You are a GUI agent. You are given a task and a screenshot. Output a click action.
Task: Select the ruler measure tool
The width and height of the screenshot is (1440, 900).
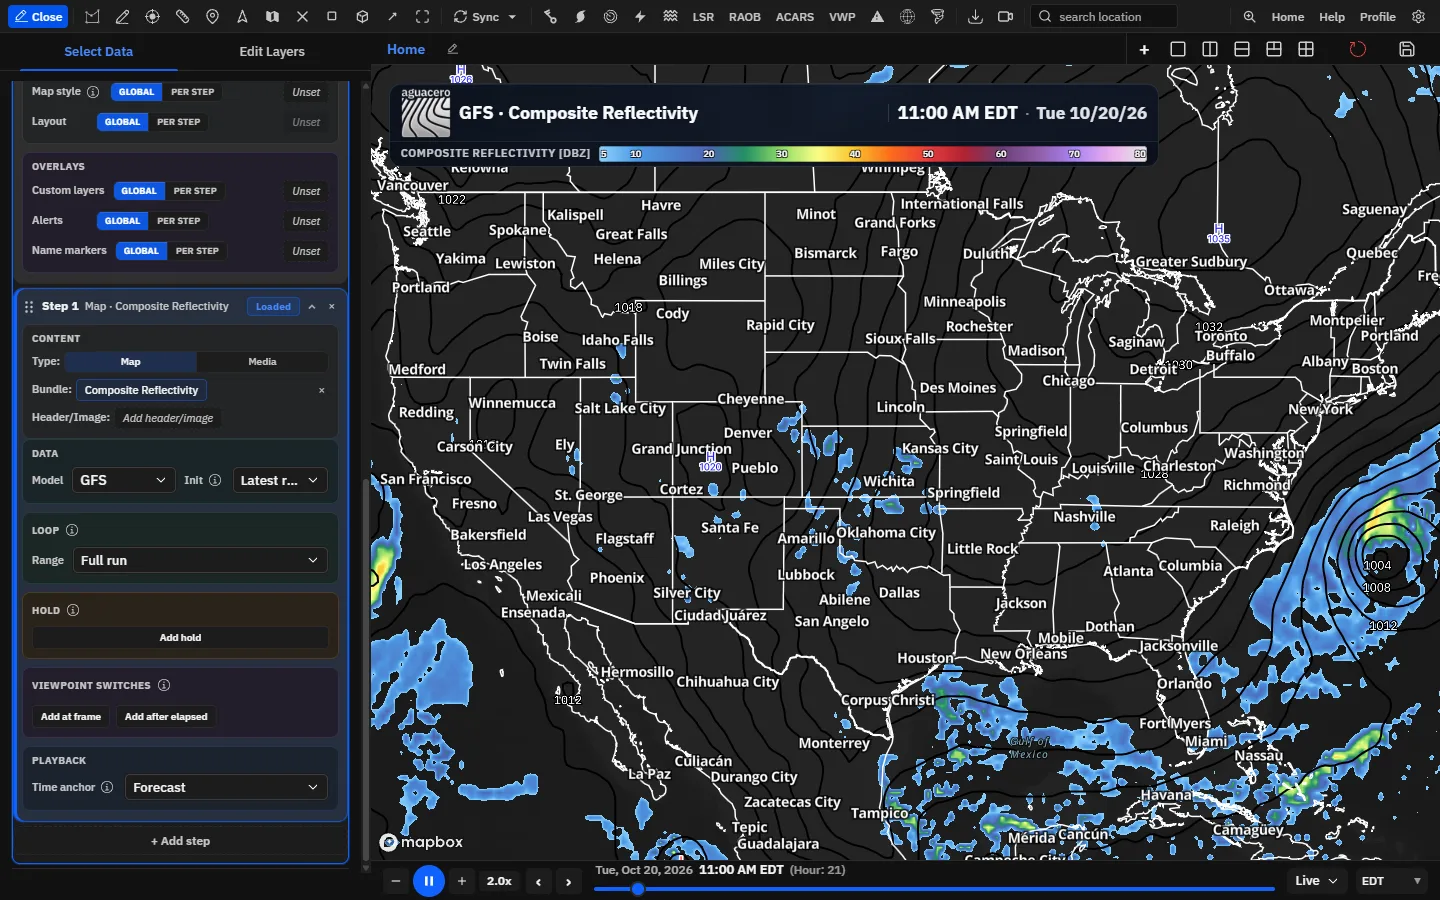pyautogui.click(x=182, y=17)
